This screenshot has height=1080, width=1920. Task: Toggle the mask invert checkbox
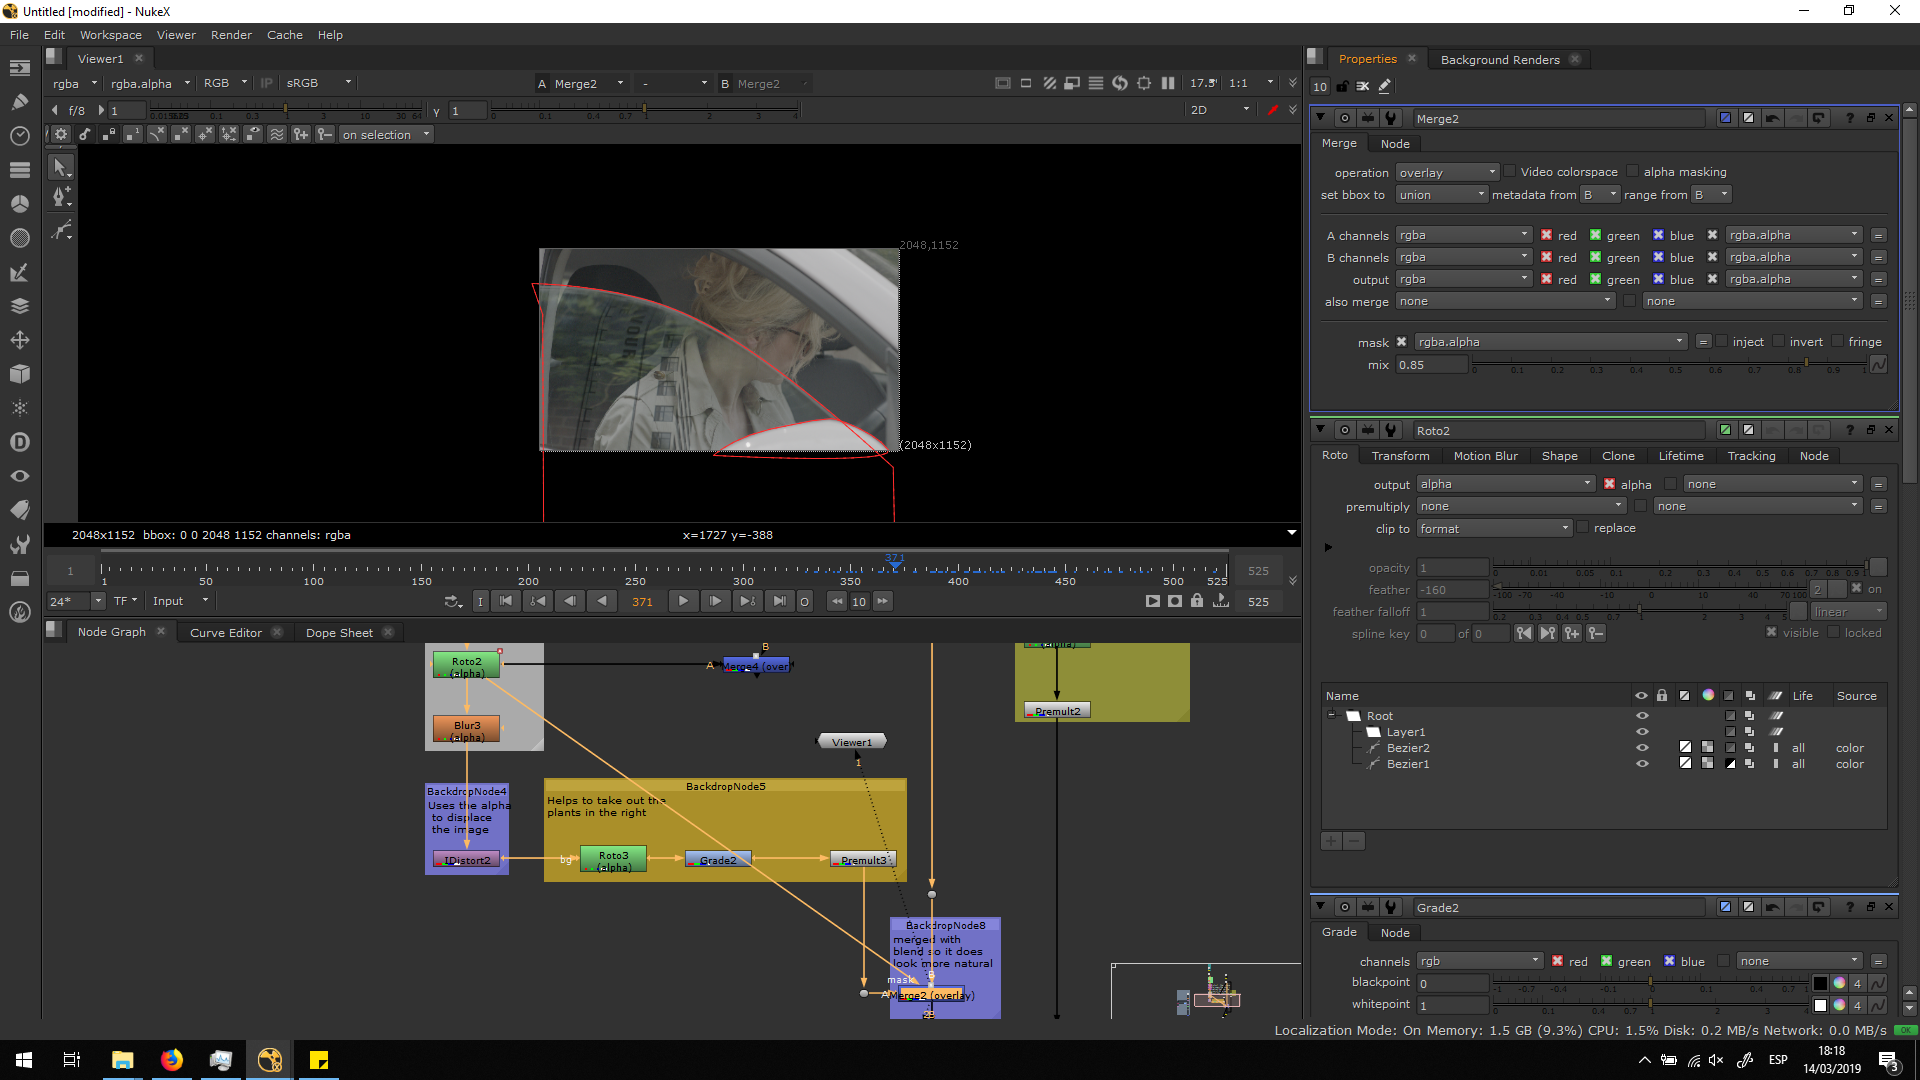[x=1779, y=342]
